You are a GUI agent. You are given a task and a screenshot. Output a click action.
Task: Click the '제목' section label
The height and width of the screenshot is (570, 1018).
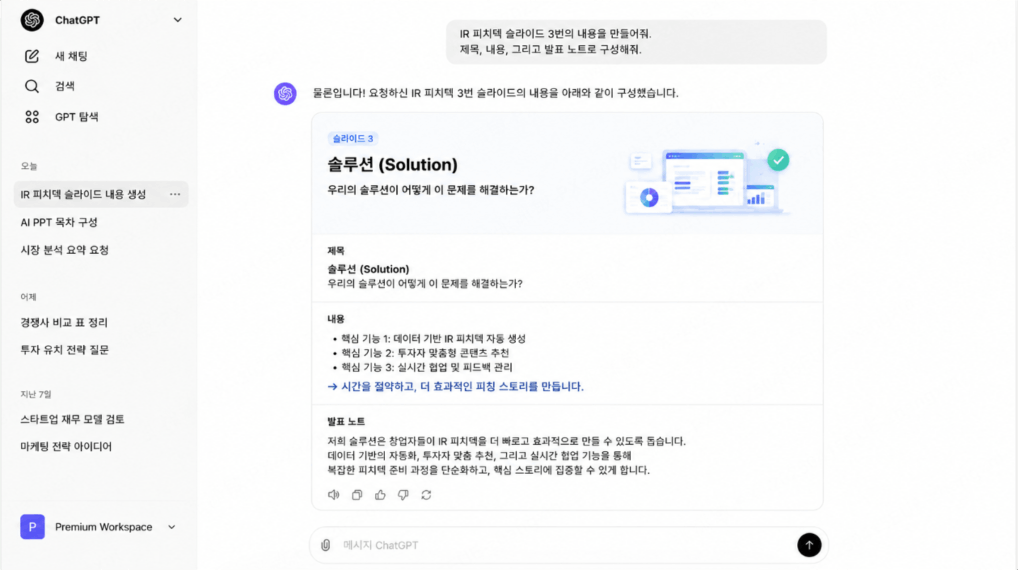click(x=336, y=251)
